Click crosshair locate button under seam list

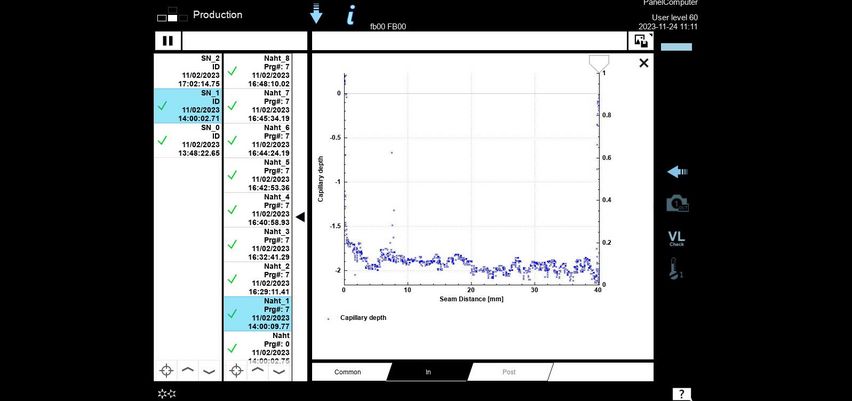point(235,370)
